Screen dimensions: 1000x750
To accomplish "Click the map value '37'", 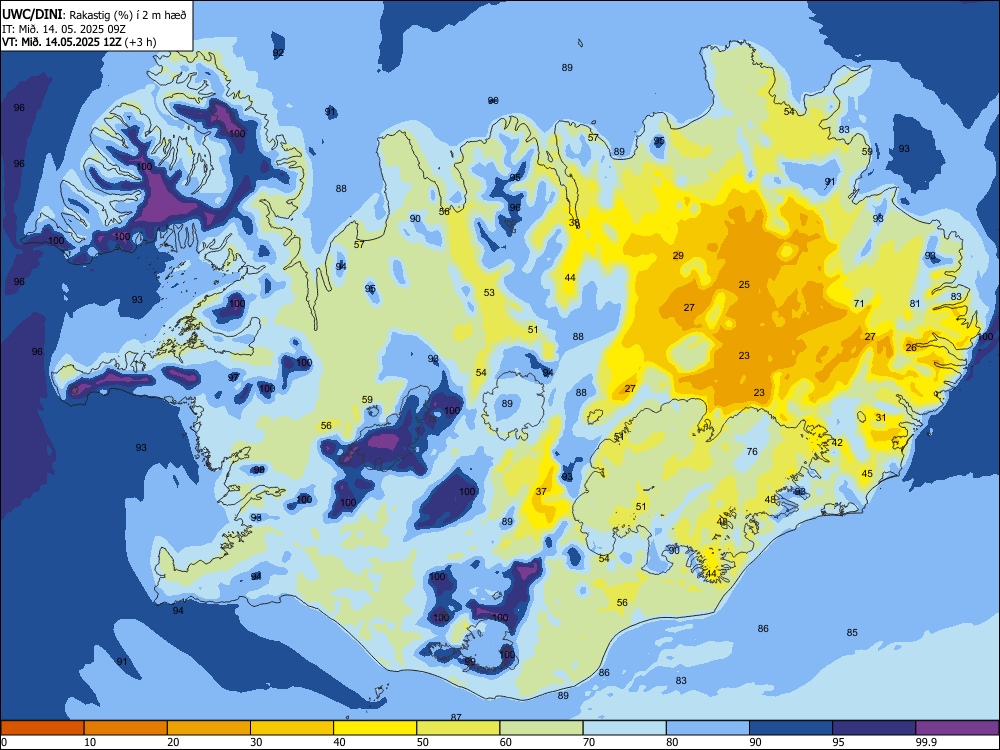I will click(x=541, y=491).
